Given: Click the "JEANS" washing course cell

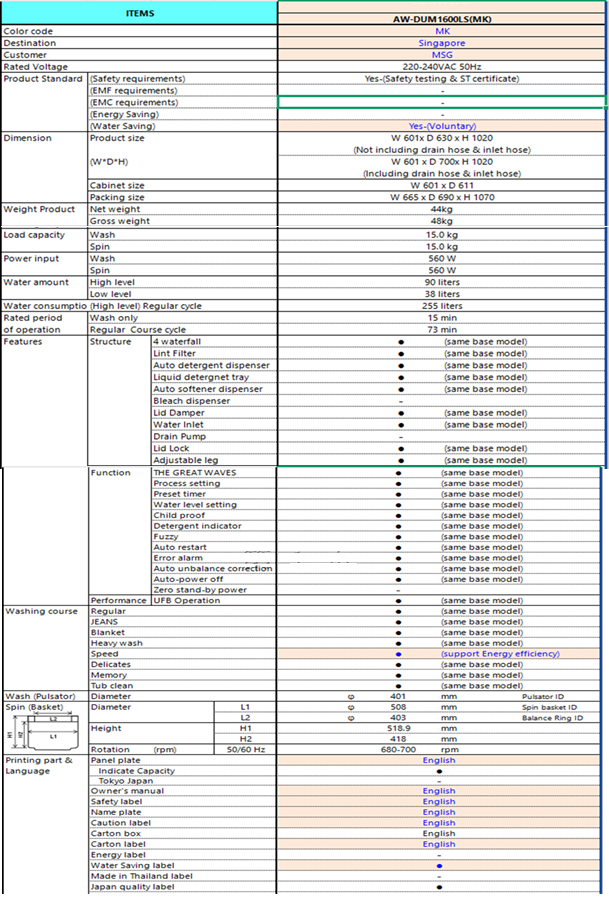Looking at the screenshot, I should pos(182,622).
